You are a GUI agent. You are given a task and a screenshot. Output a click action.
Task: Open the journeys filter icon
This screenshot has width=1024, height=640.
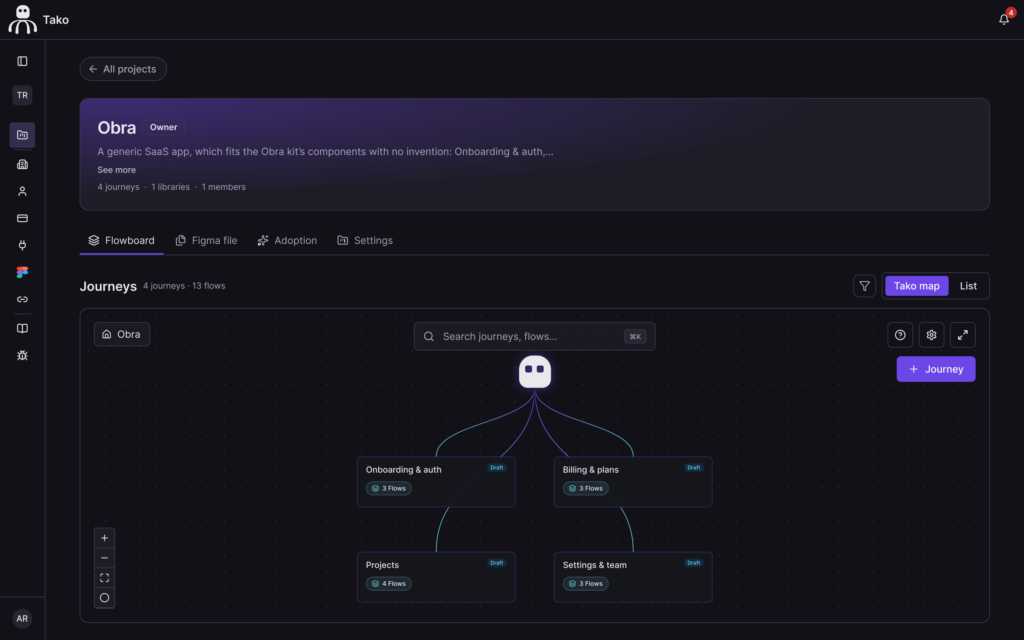pyautogui.click(x=864, y=286)
